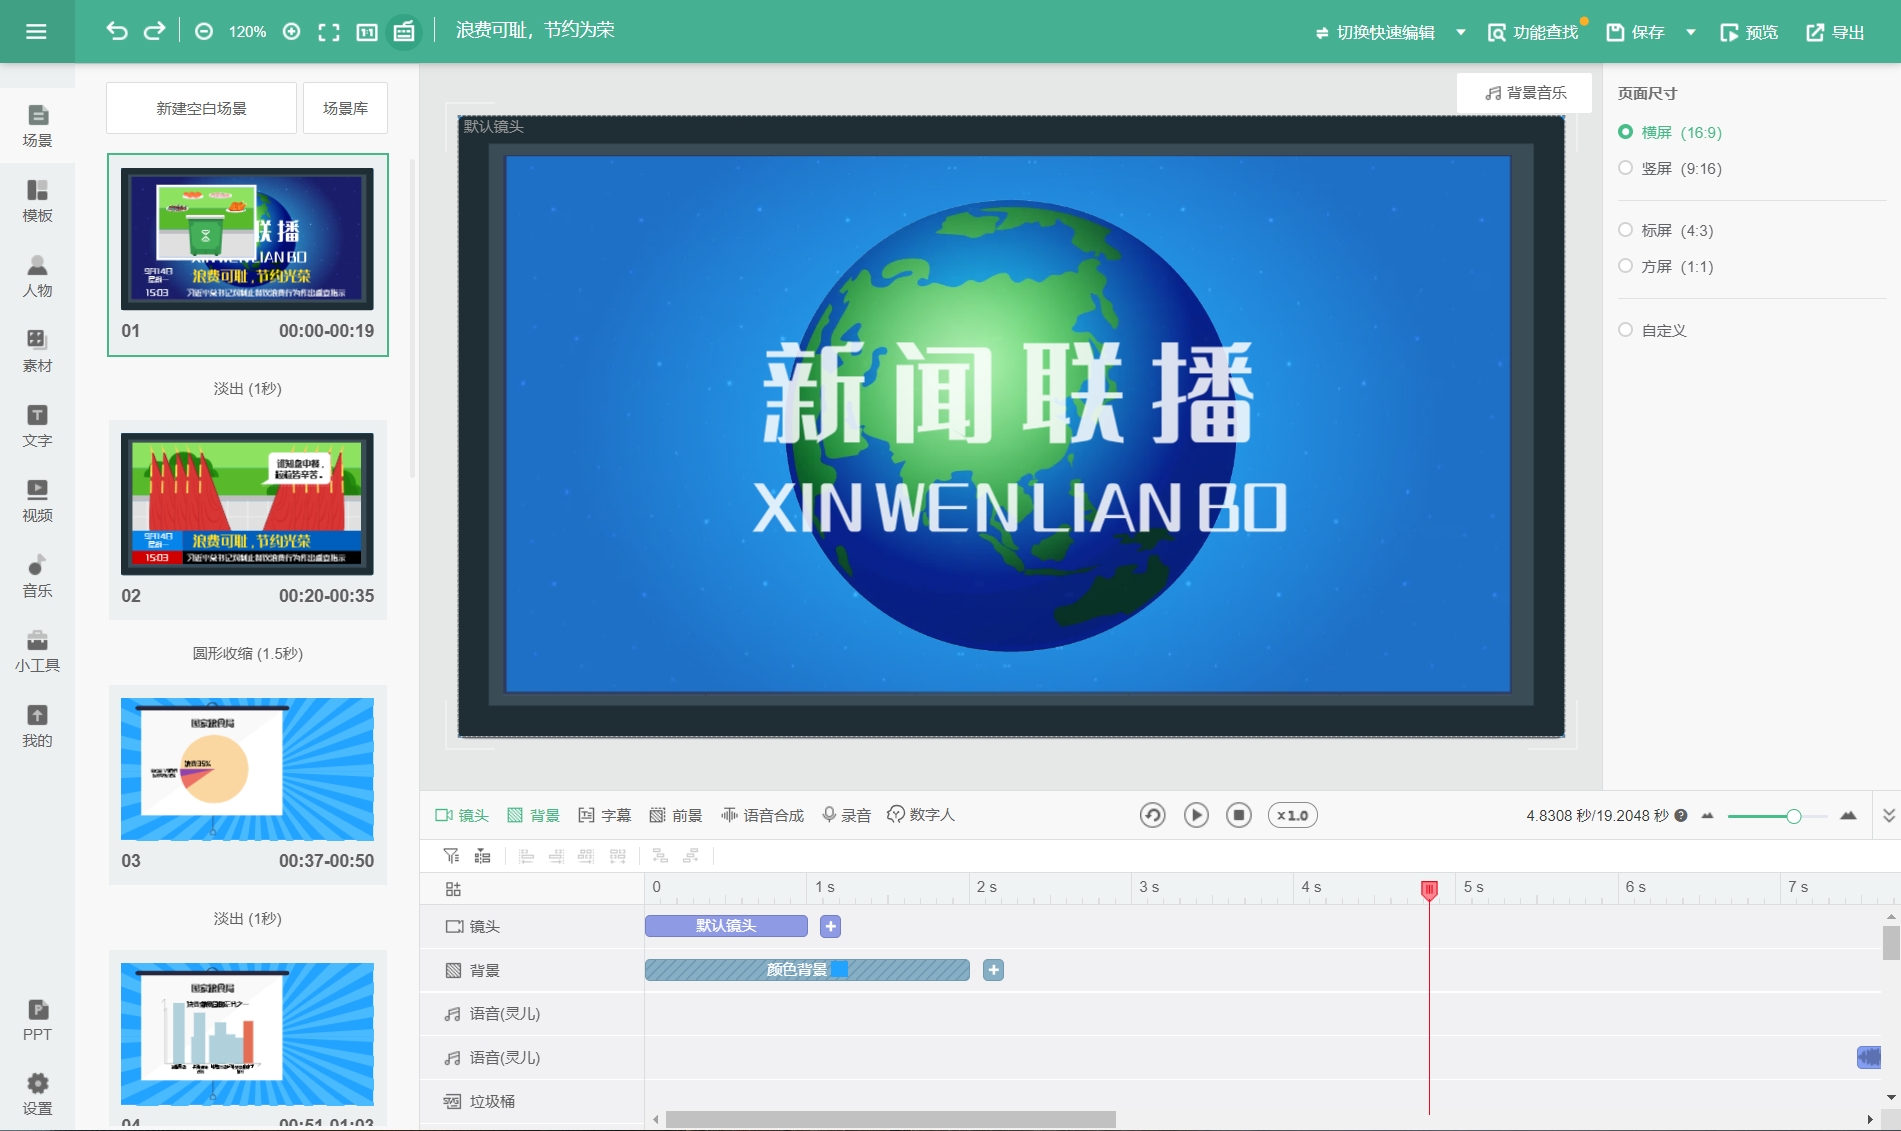1901x1131 pixels.
Task: Open the 人物 (Character) sidebar panel
Action: 37,276
